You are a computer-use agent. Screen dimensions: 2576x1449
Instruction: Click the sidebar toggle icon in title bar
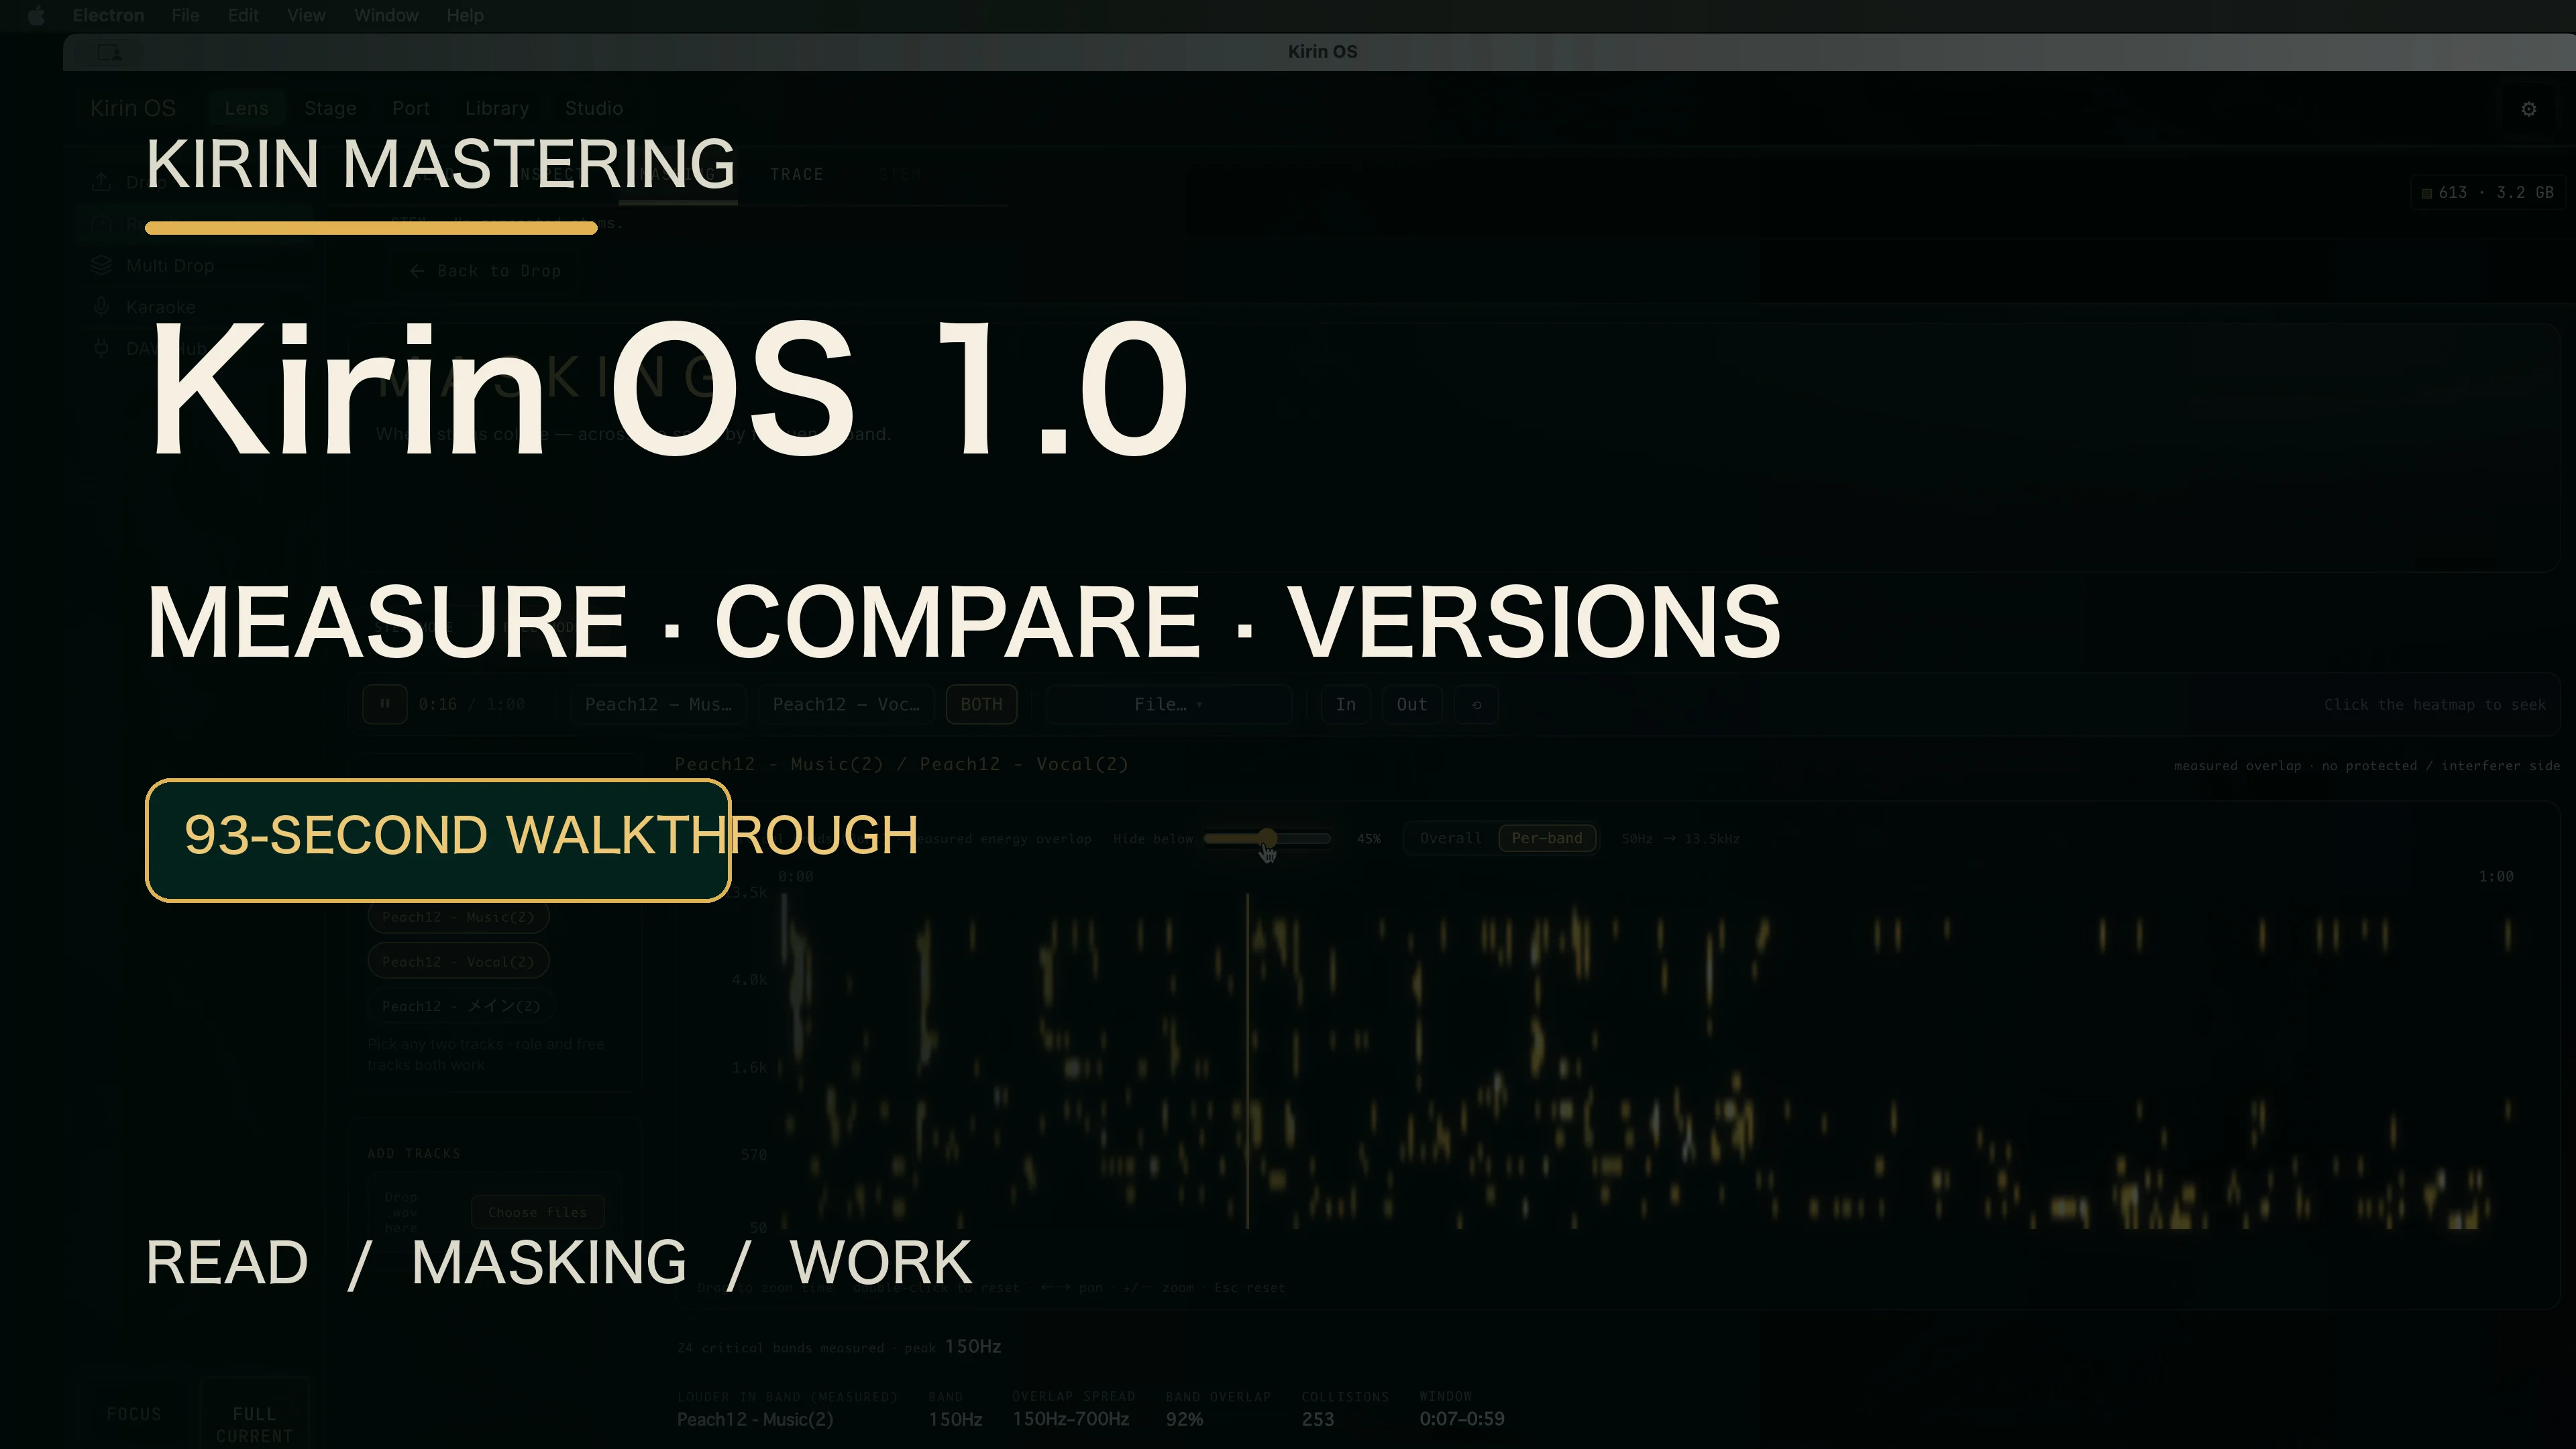[110, 52]
